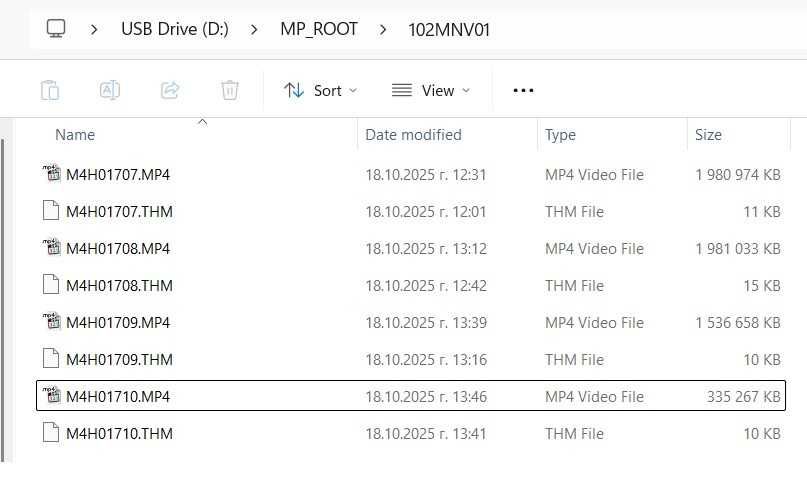The height and width of the screenshot is (478, 807).
Task: Click date cell 18.10.2025 13:12
Action: coord(426,249)
